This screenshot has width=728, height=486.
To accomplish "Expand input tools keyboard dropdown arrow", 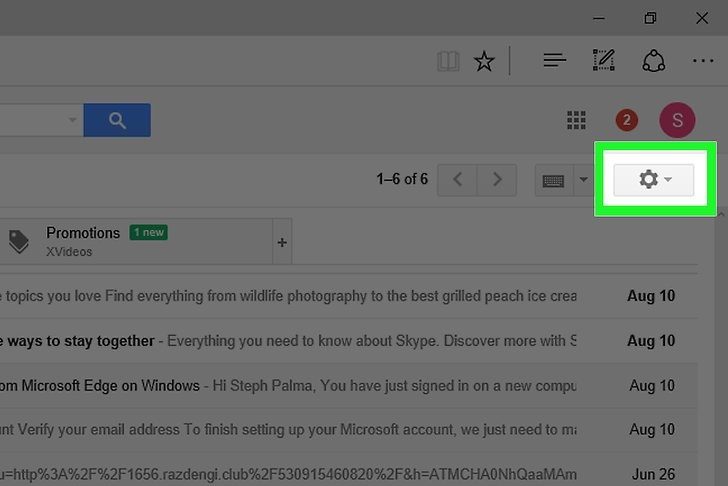I will pyautogui.click(x=583, y=180).
